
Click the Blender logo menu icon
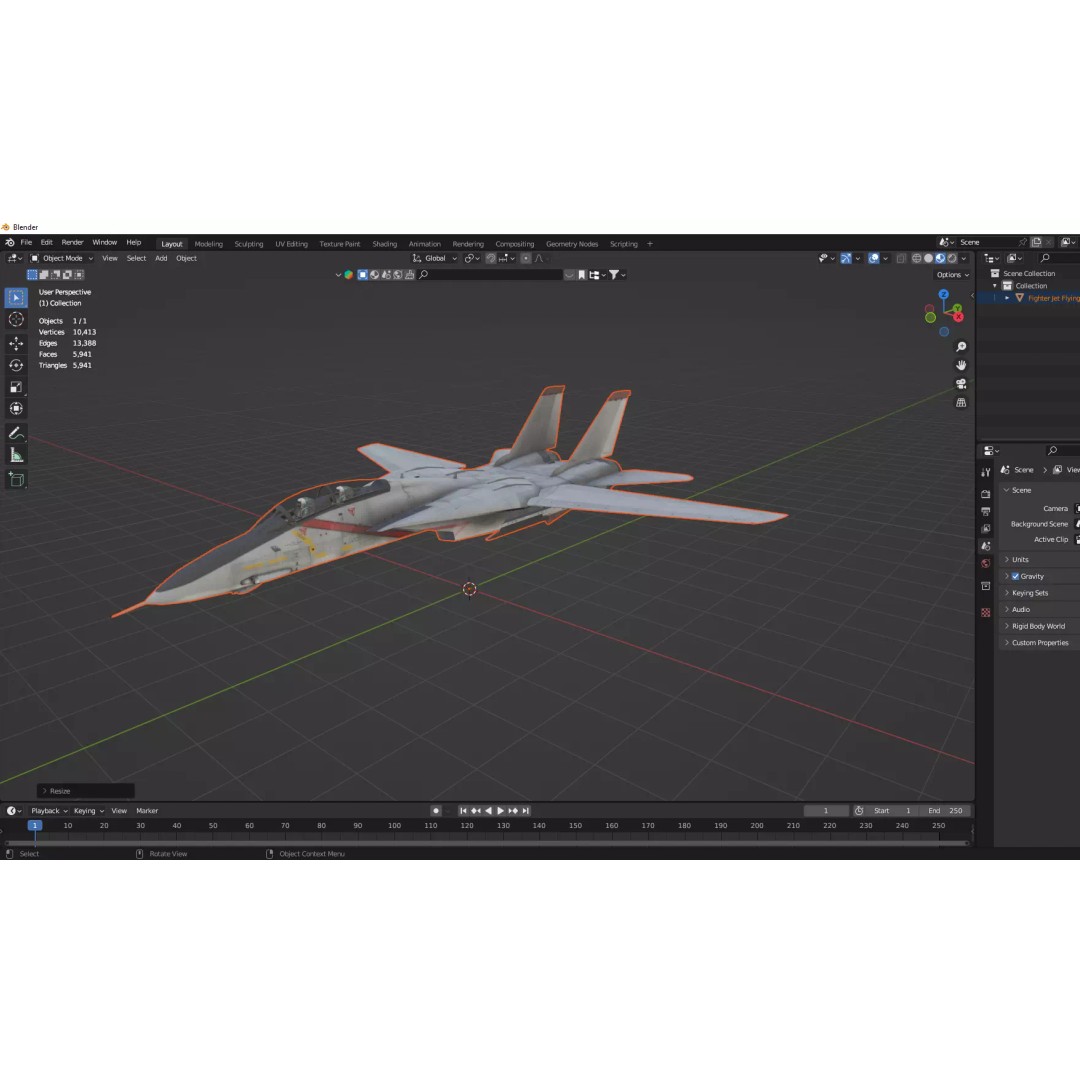click(x=10, y=242)
